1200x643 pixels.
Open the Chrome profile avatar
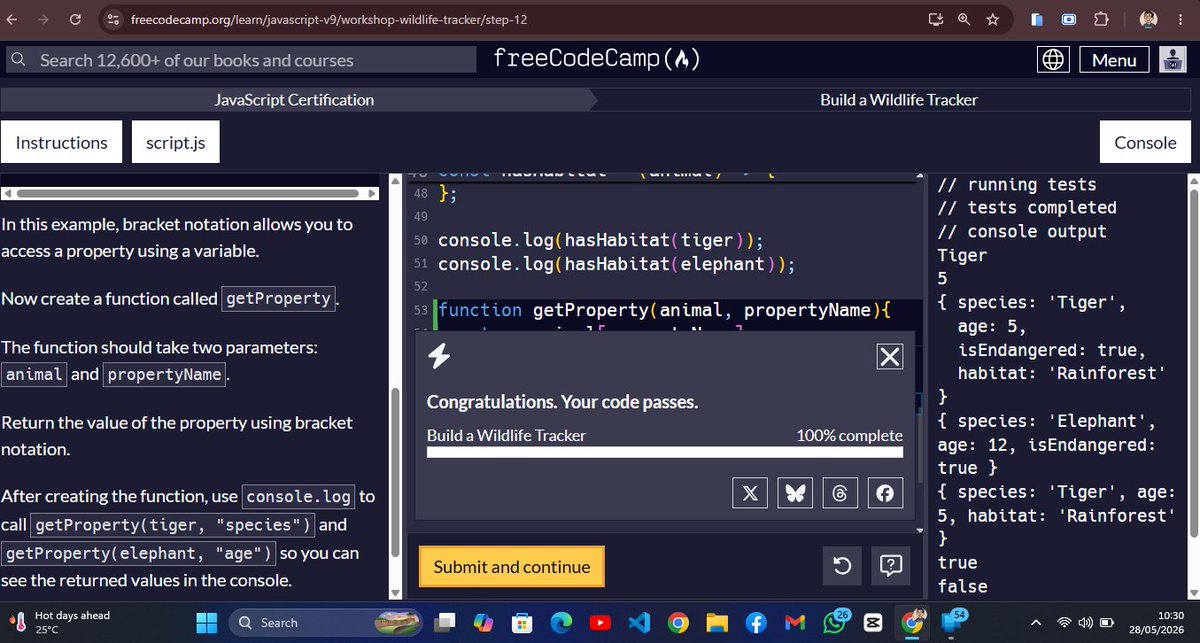click(1148, 19)
